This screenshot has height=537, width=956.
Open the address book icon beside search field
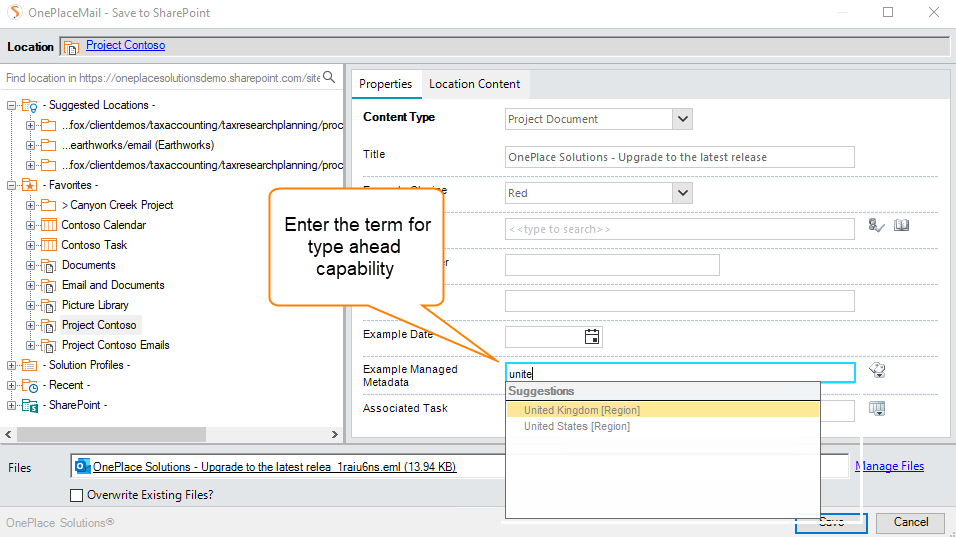pyautogui.click(x=902, y=226)
